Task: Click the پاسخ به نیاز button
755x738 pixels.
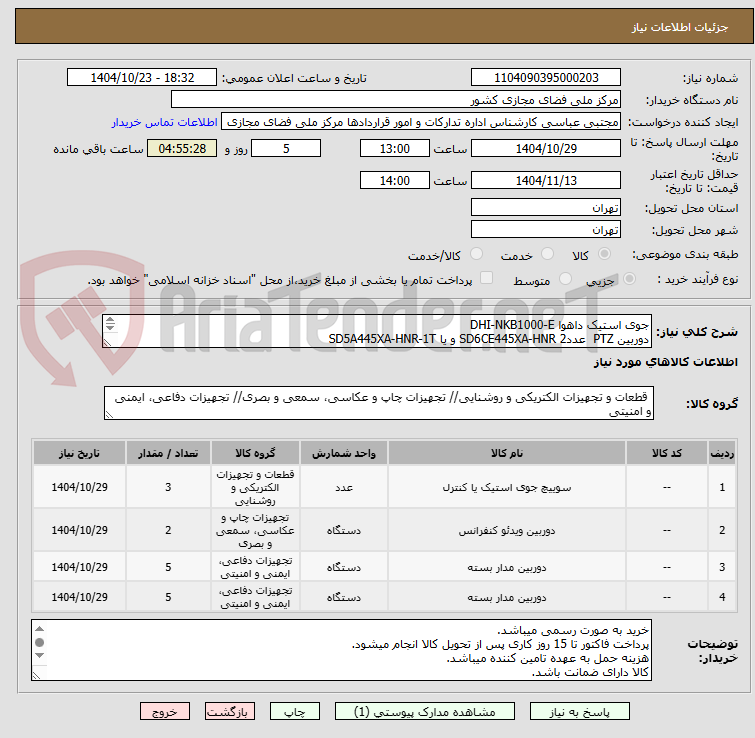Action: pos(579,712)
